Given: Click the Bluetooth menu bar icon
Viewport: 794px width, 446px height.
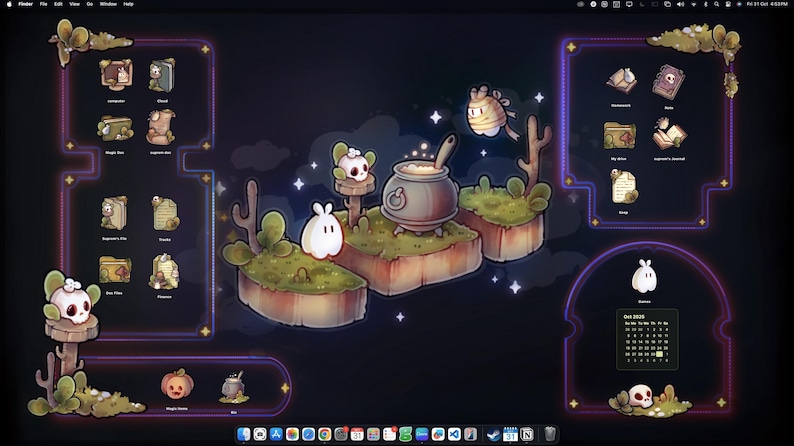Looking at the screenshot, I should coord(705,4).
